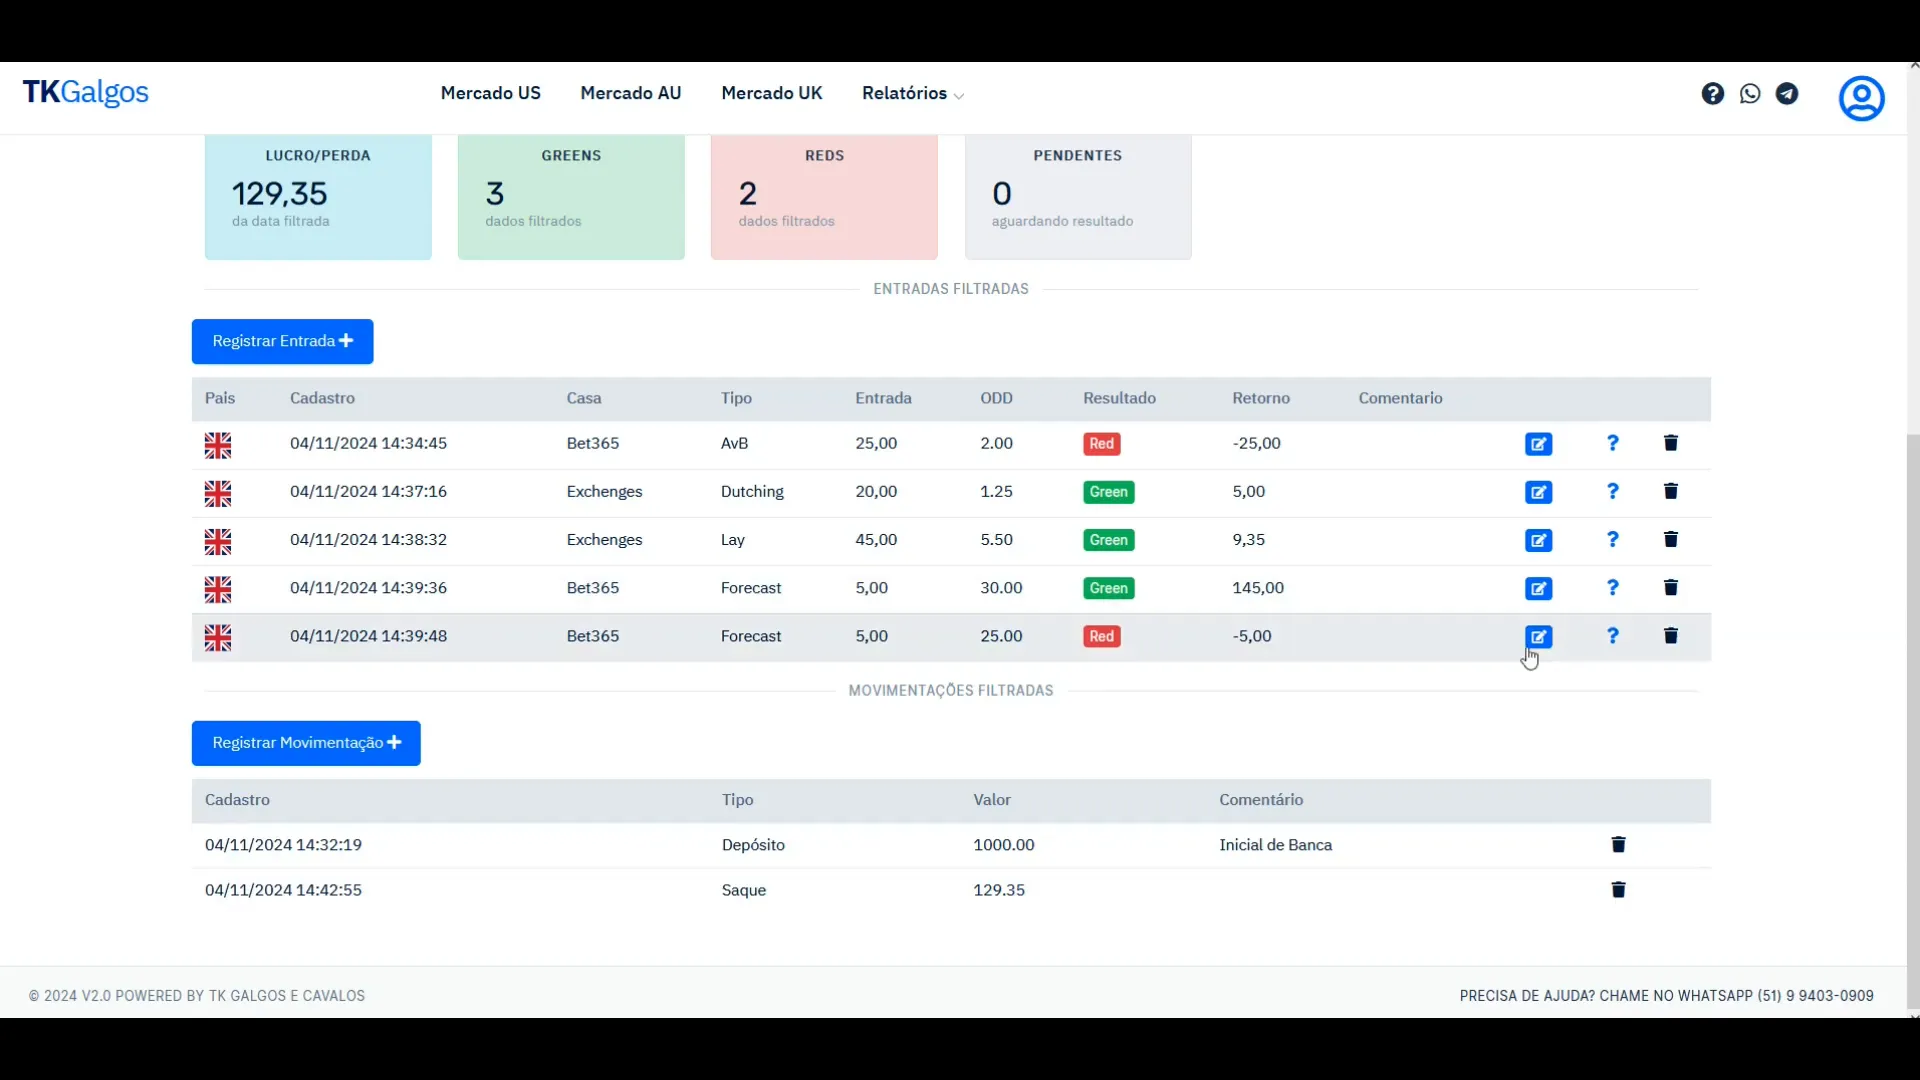Open Mercado UK menu item

(771, 93)
